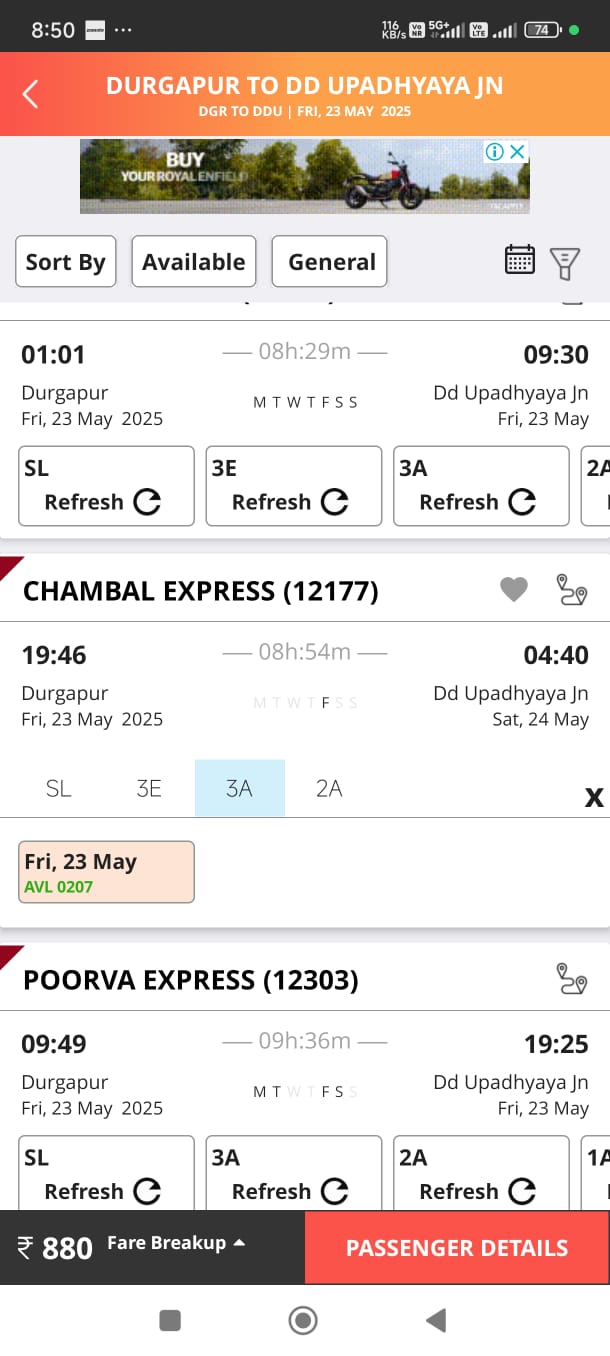Screen dimensions: 610x1356
Task: Select the SL class tab for Chambal Express
Action: click(59, 789)
